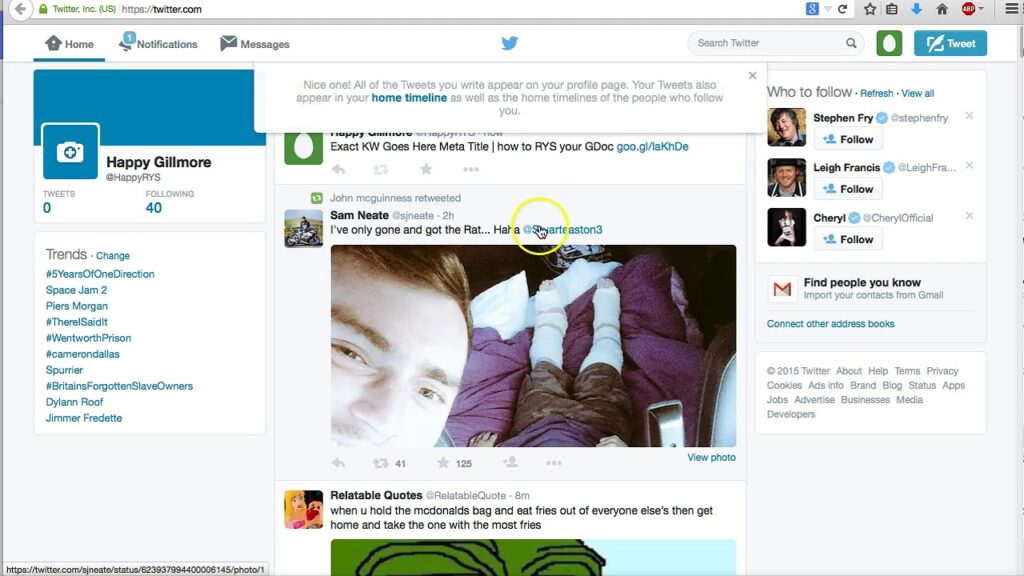The width and height of the screenshot is (1024, 576).
Task: Reload the page with the refresh icon
Action: [842, 9]
